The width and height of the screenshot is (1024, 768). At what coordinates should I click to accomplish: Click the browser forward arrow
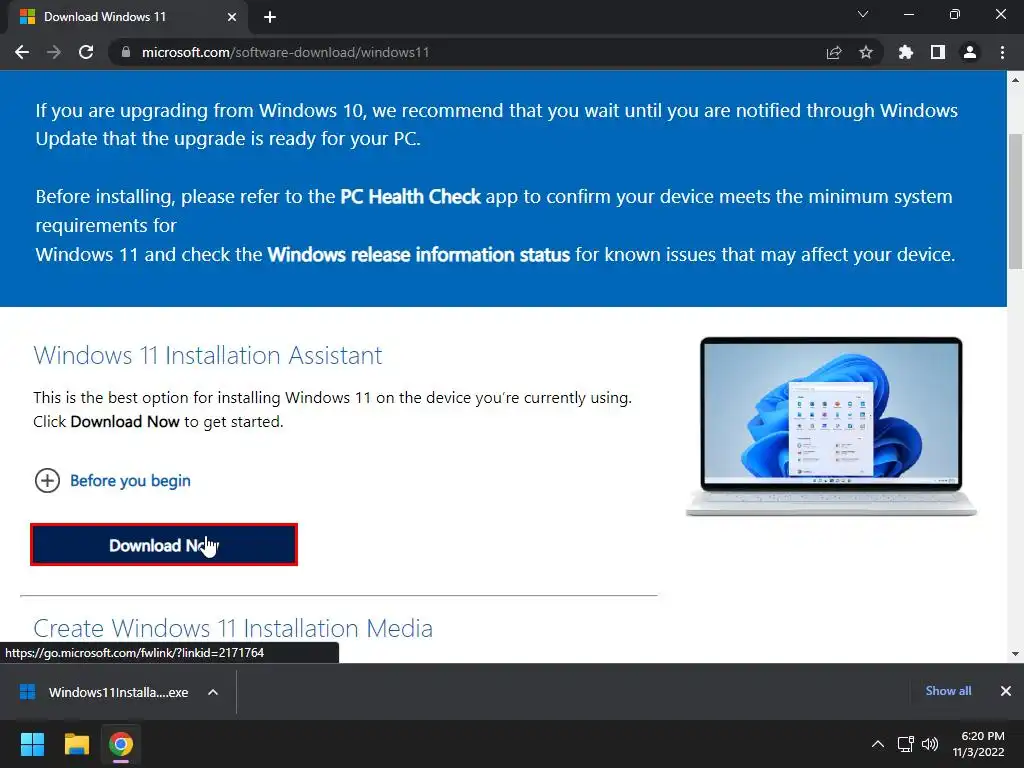(x=54, y=52)
